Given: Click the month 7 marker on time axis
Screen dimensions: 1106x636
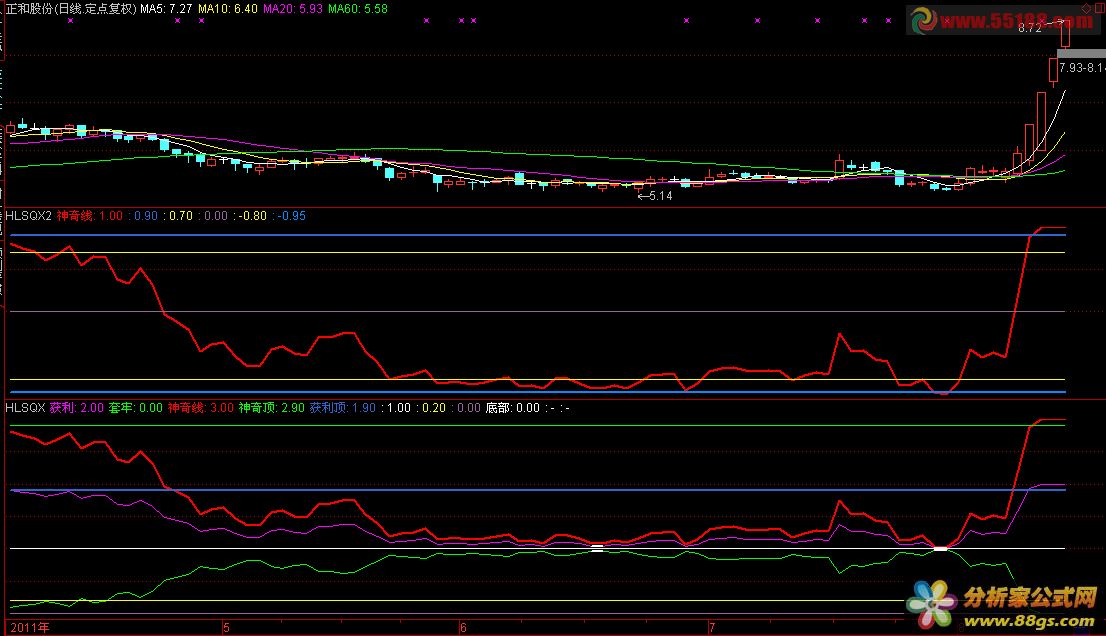Looking at the screenshot, I should 712,628.
